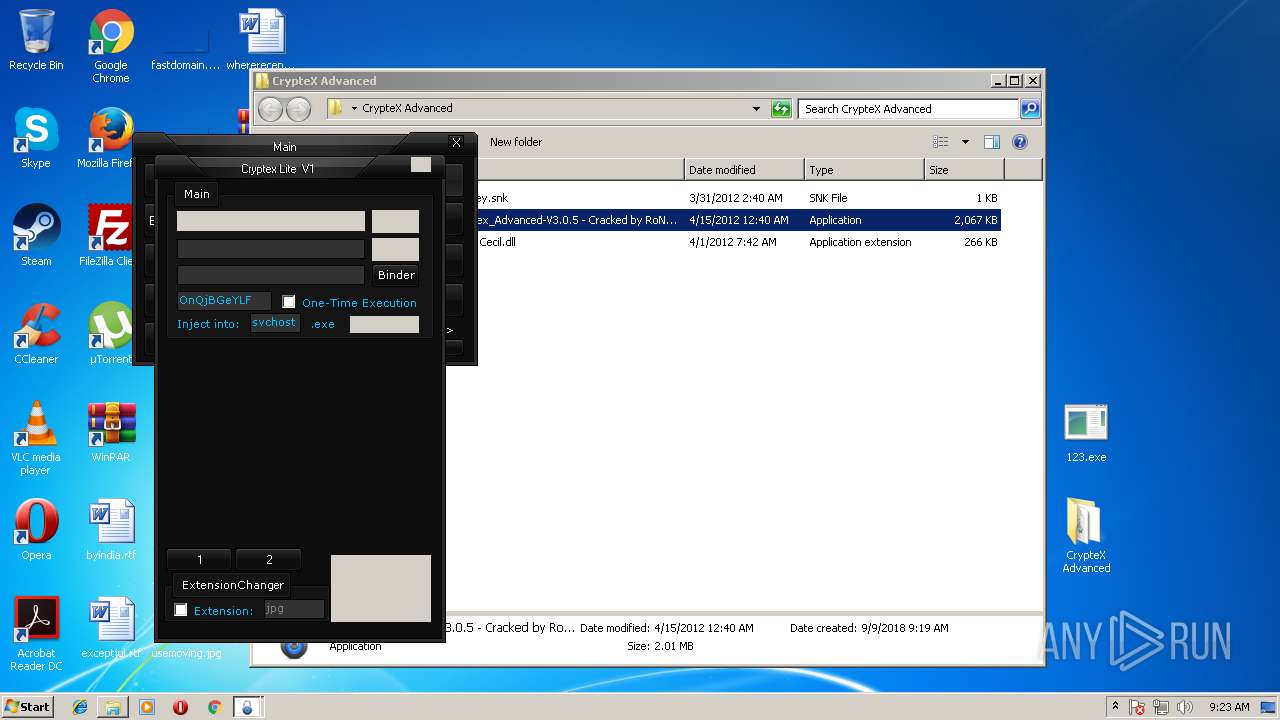Click the Explorer back navigation arrow
This screenshot has width=1280, height=720.
click(x=270, y=109)
